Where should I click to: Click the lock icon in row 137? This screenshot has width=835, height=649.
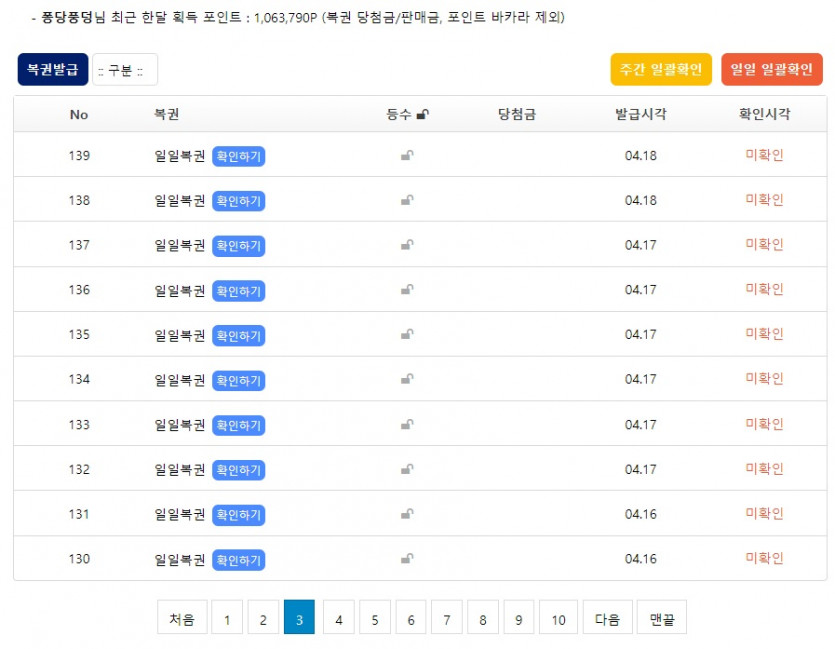tap(407, 245)
